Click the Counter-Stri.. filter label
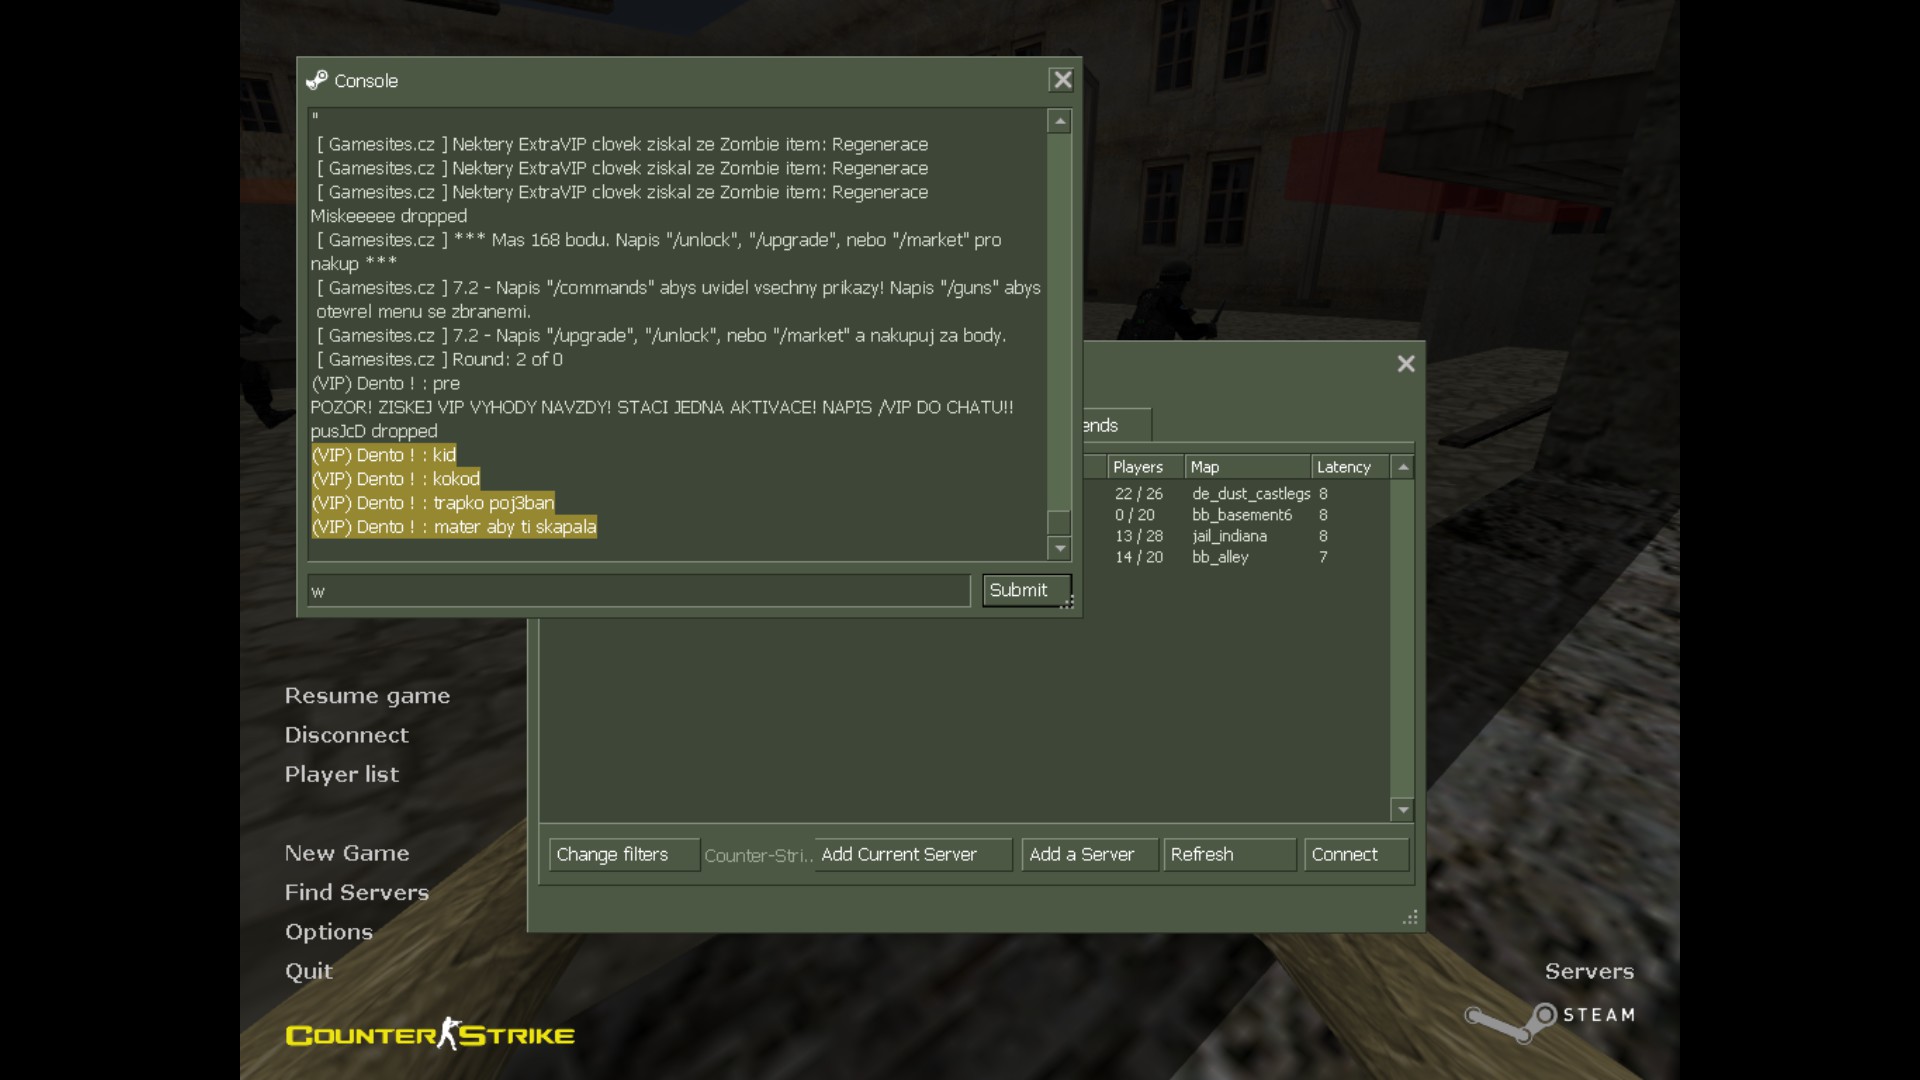 pyautogui.click(x=758, y=856)
